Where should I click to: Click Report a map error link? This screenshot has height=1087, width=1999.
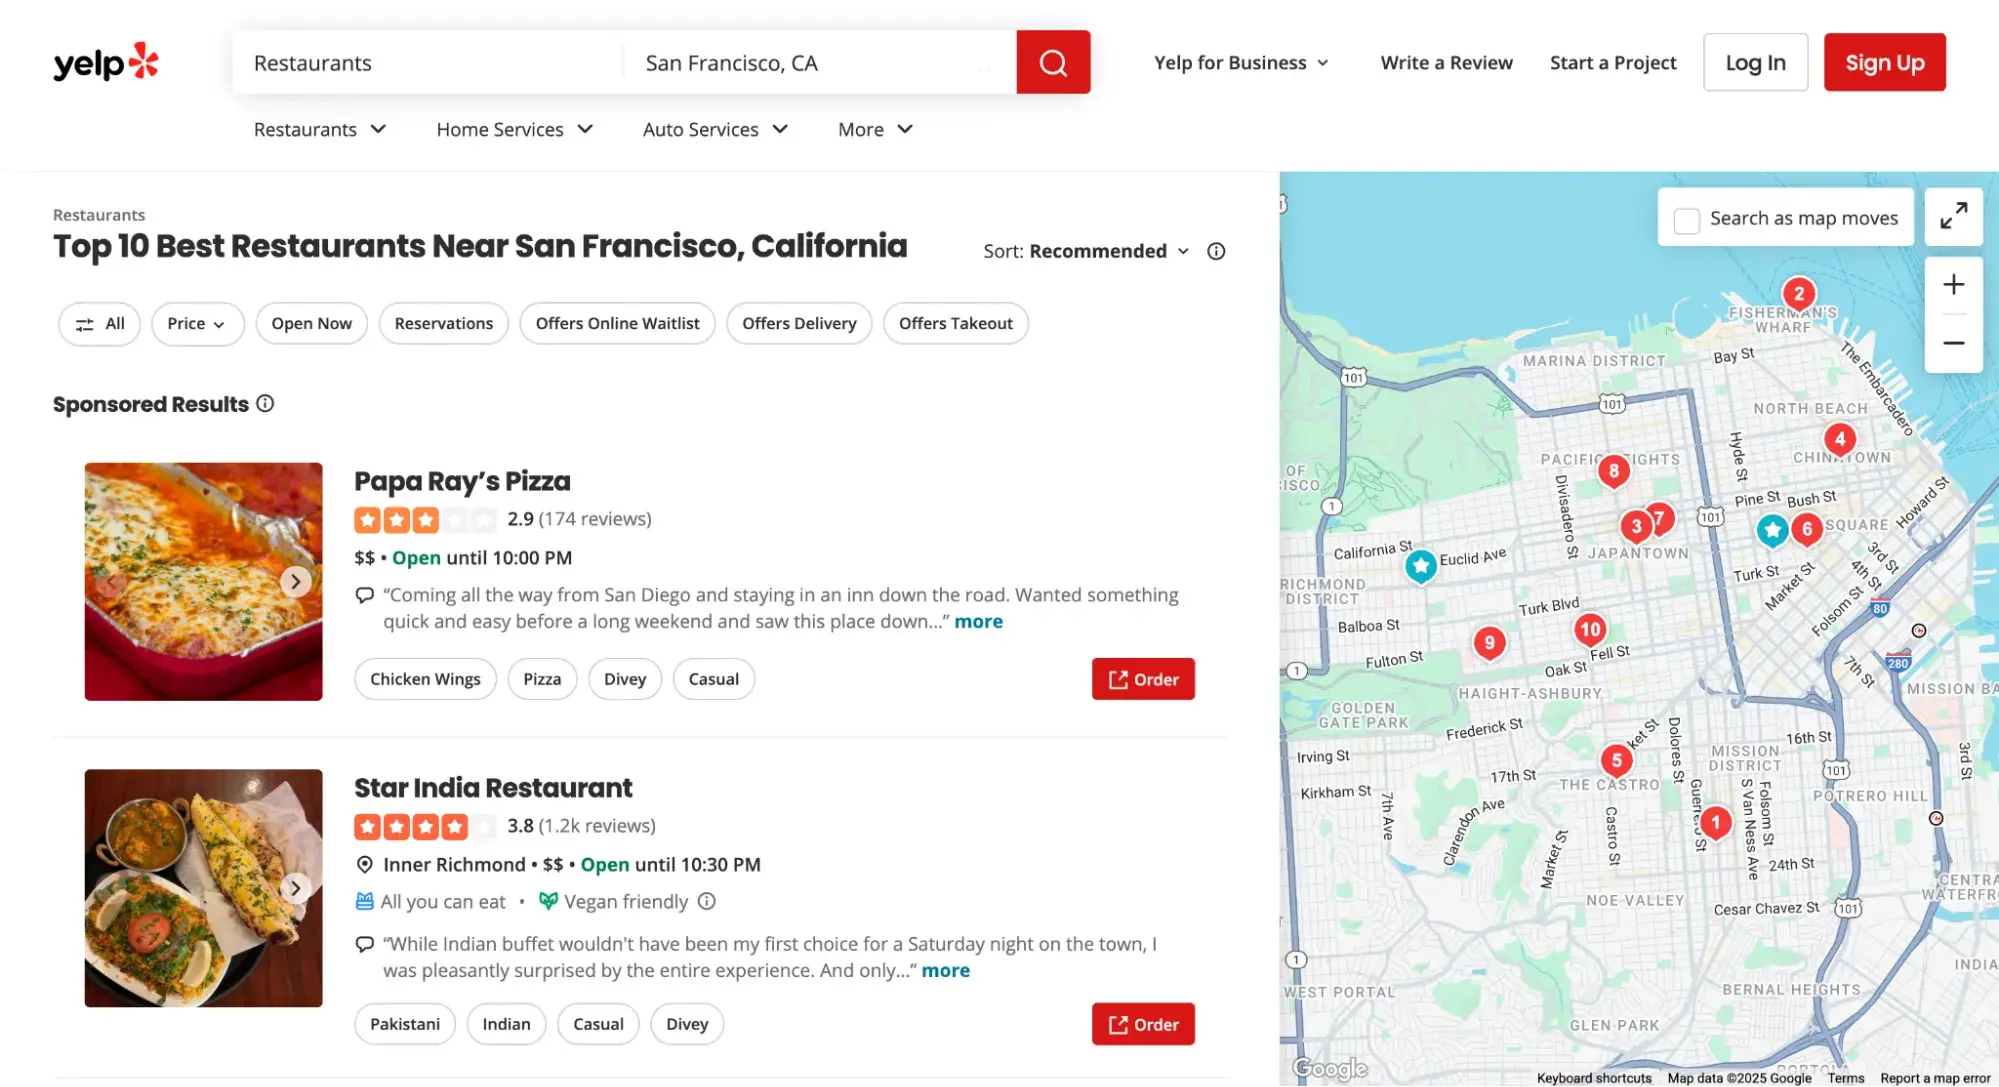click(1935, 1078)
